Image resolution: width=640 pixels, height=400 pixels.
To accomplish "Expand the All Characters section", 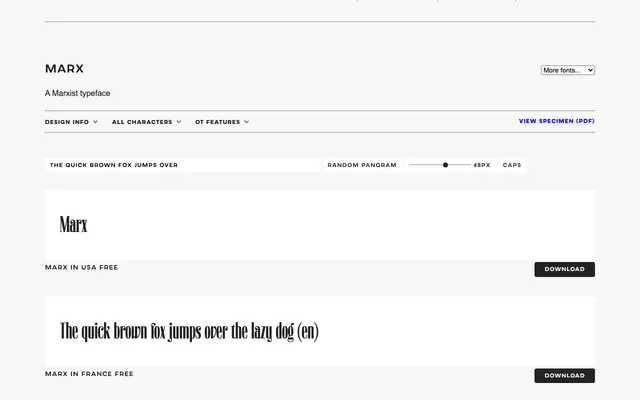I will (x=147, y=122).
